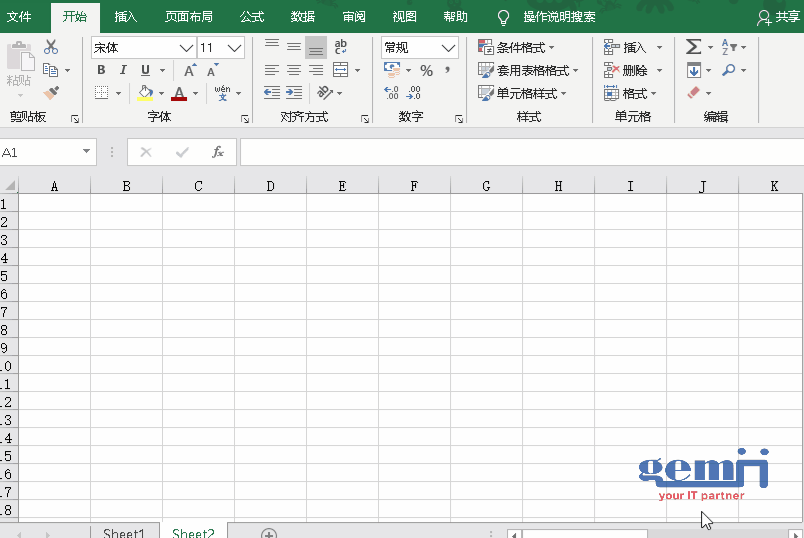Click the 共享 share button
This screenshot has height=538, width=804.
click(779, 17)
